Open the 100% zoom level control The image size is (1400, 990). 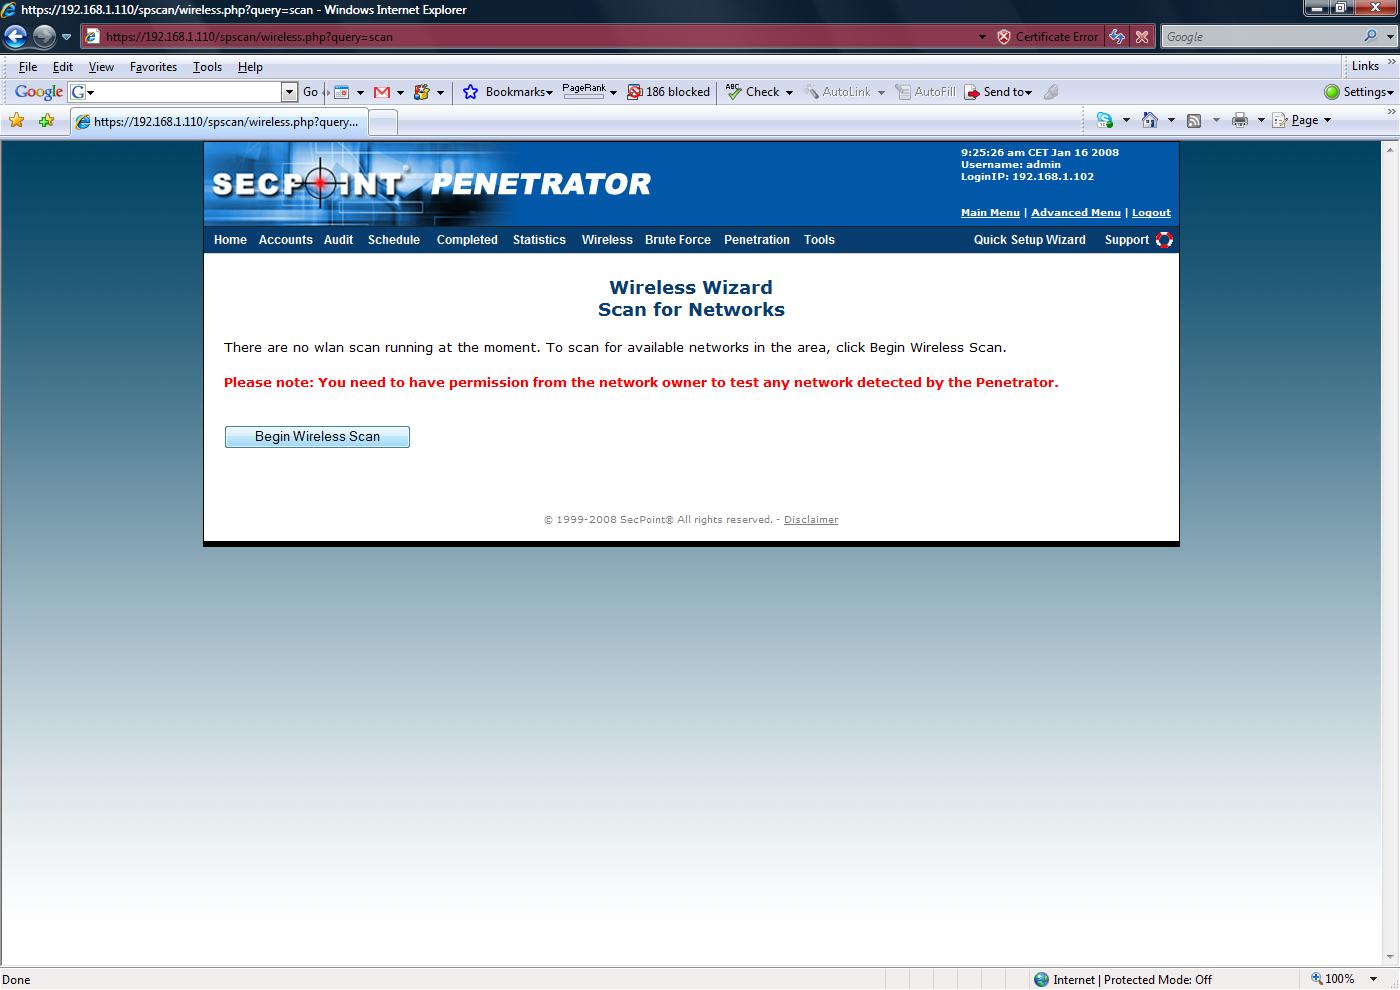[x=1347, y=979]
